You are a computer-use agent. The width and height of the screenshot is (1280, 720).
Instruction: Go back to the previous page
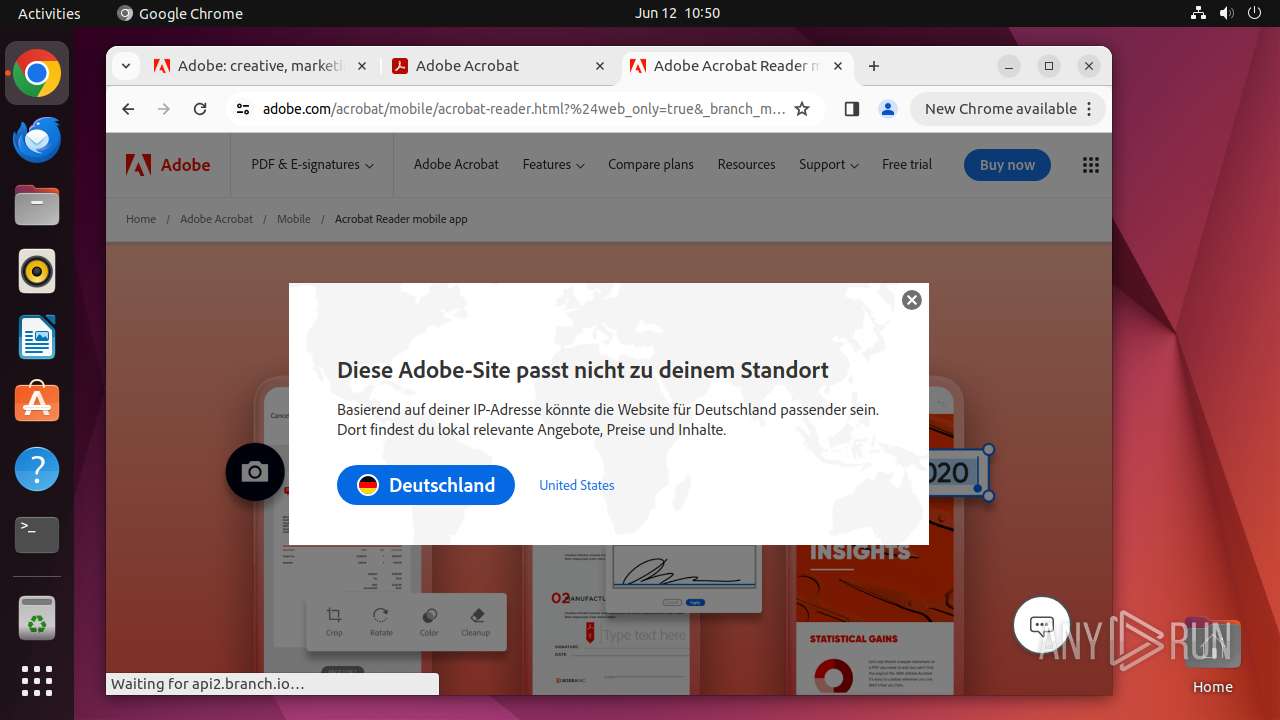click(x=128, y=109)
